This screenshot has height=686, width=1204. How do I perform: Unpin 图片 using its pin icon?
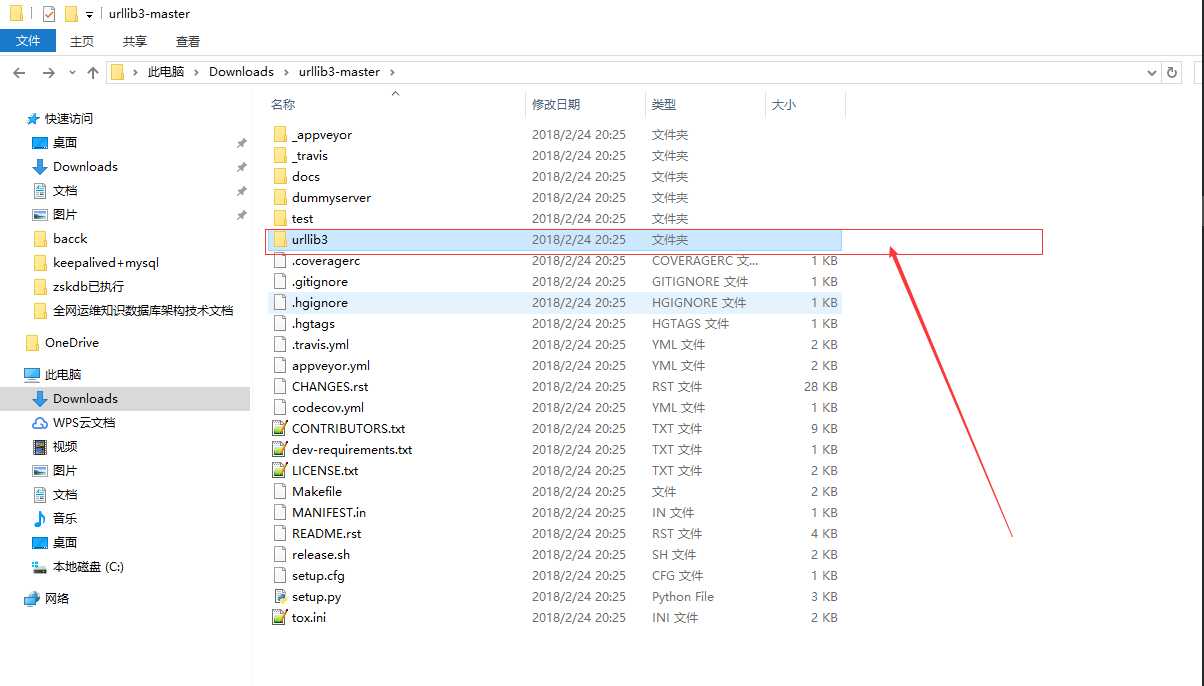coord(241,214)
